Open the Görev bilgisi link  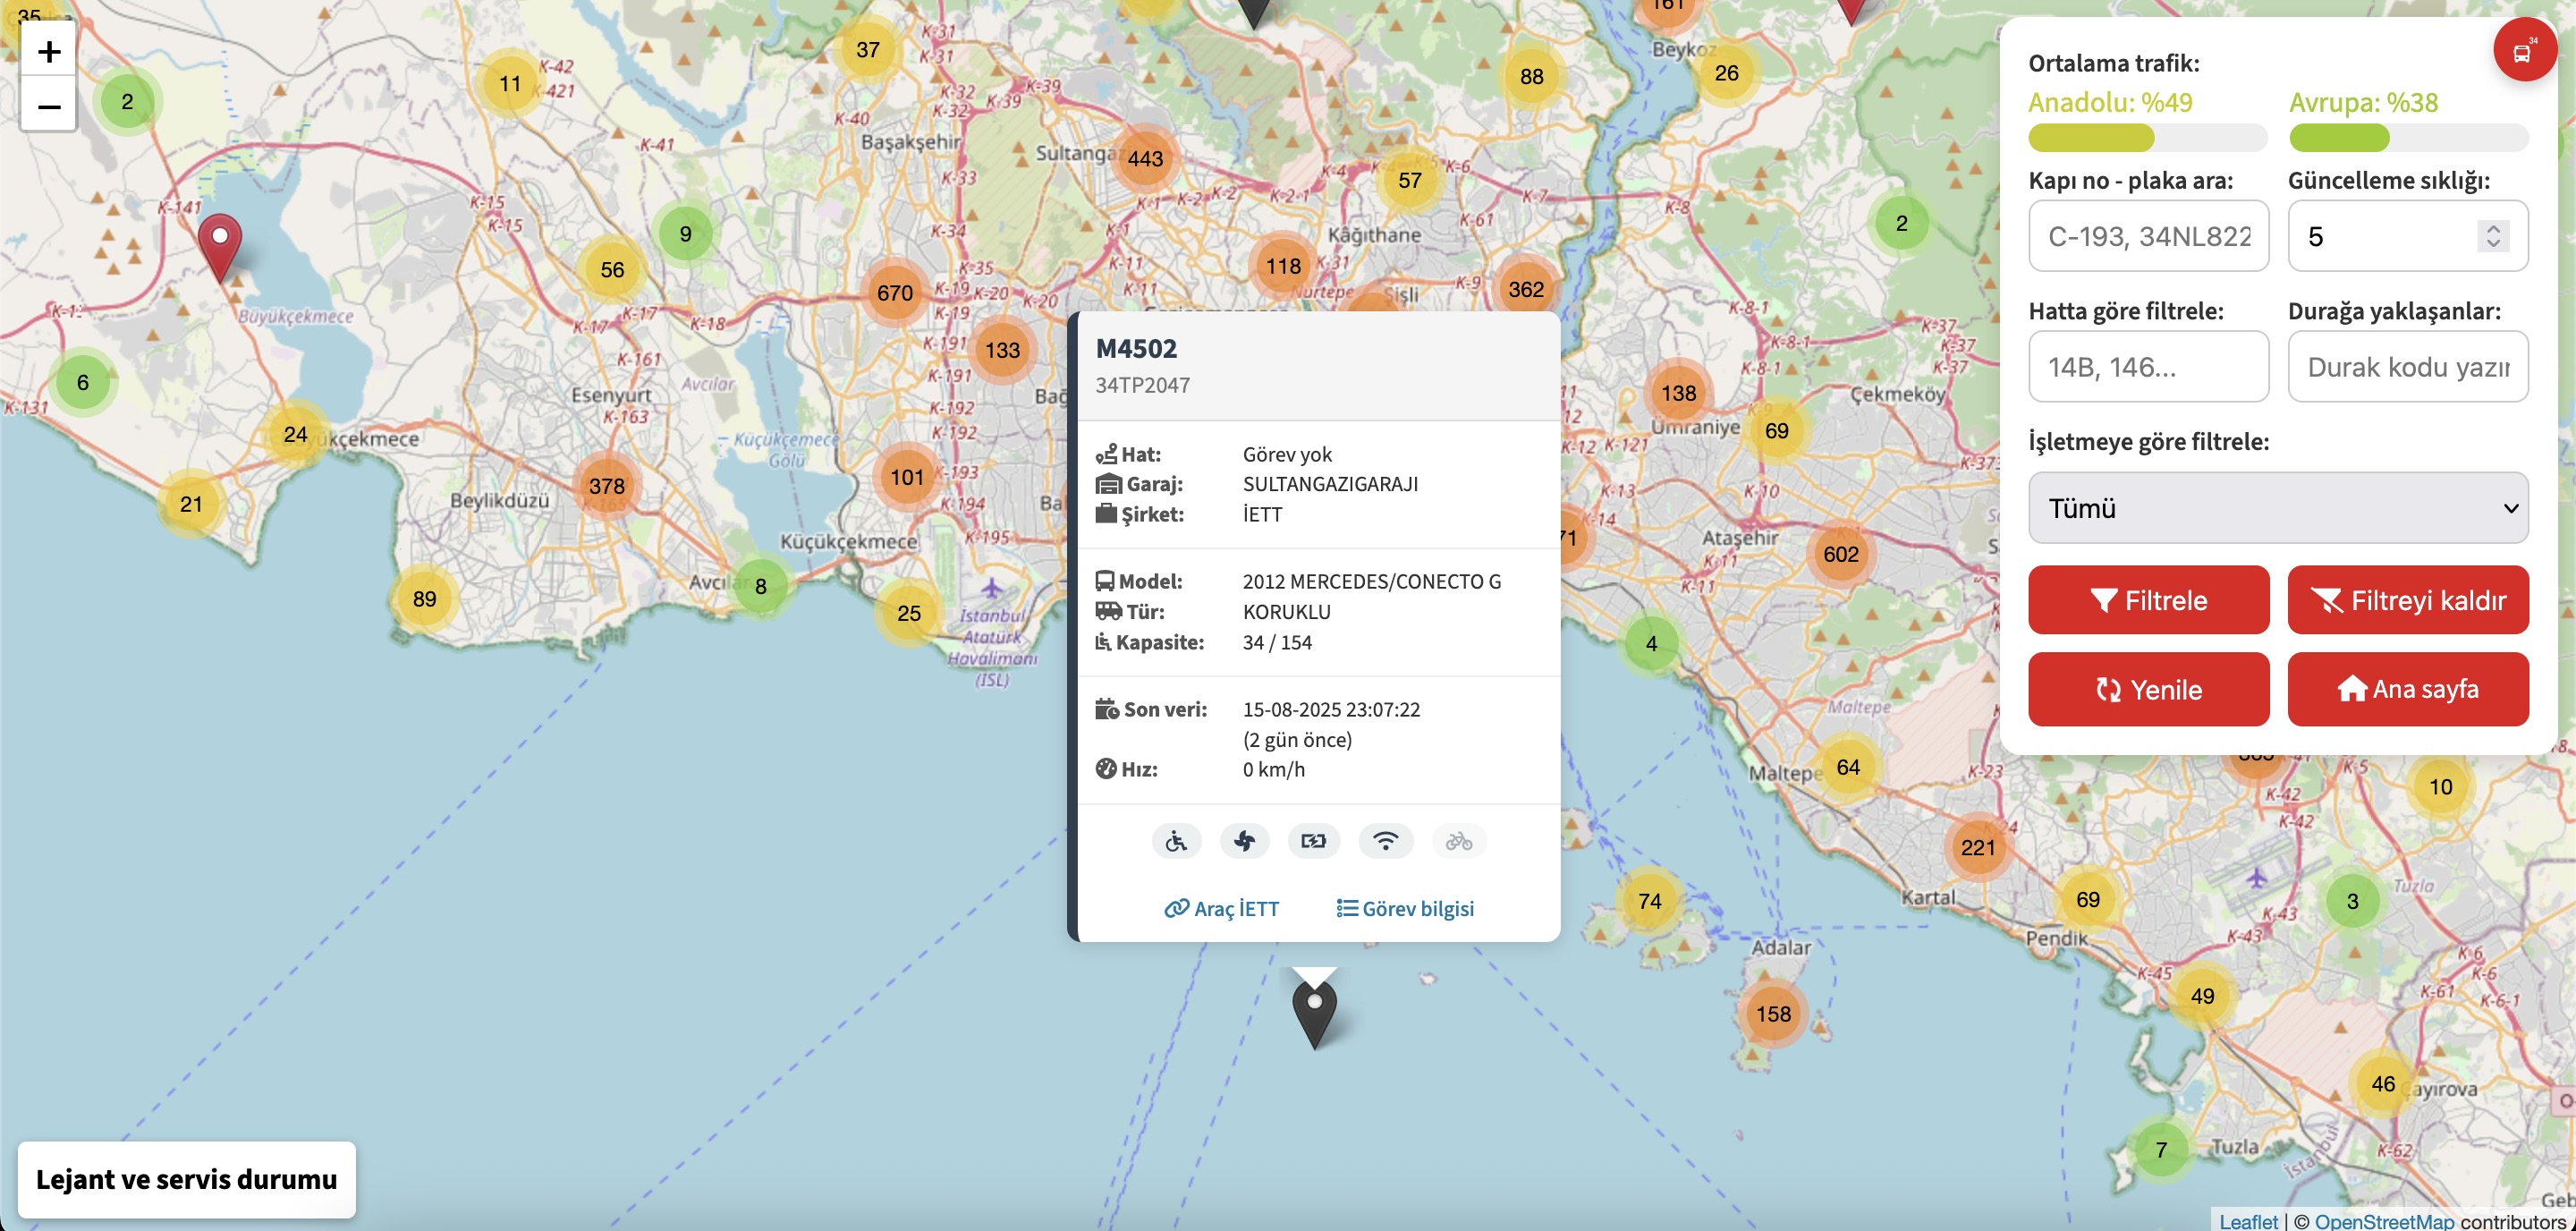(1405, 908)
